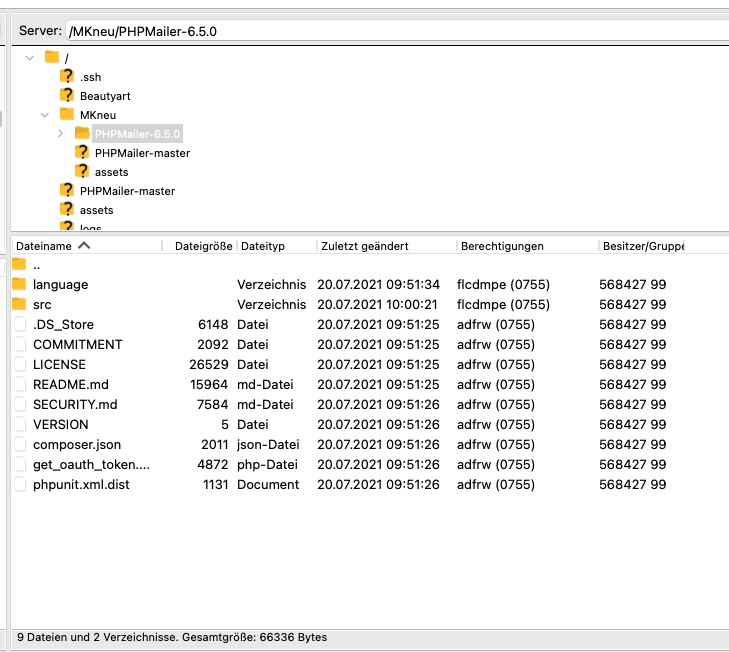
Task: Select the assets folder under MKneu
Action: 111,172
